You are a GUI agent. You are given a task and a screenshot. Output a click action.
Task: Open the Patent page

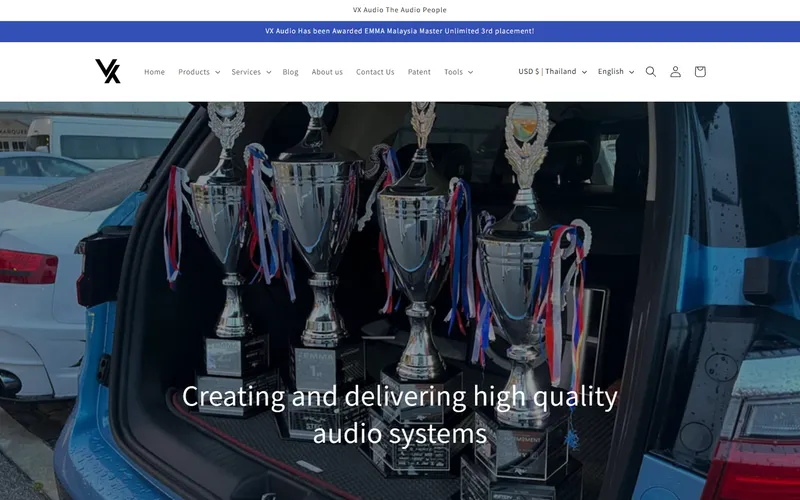tap(419, 72)
